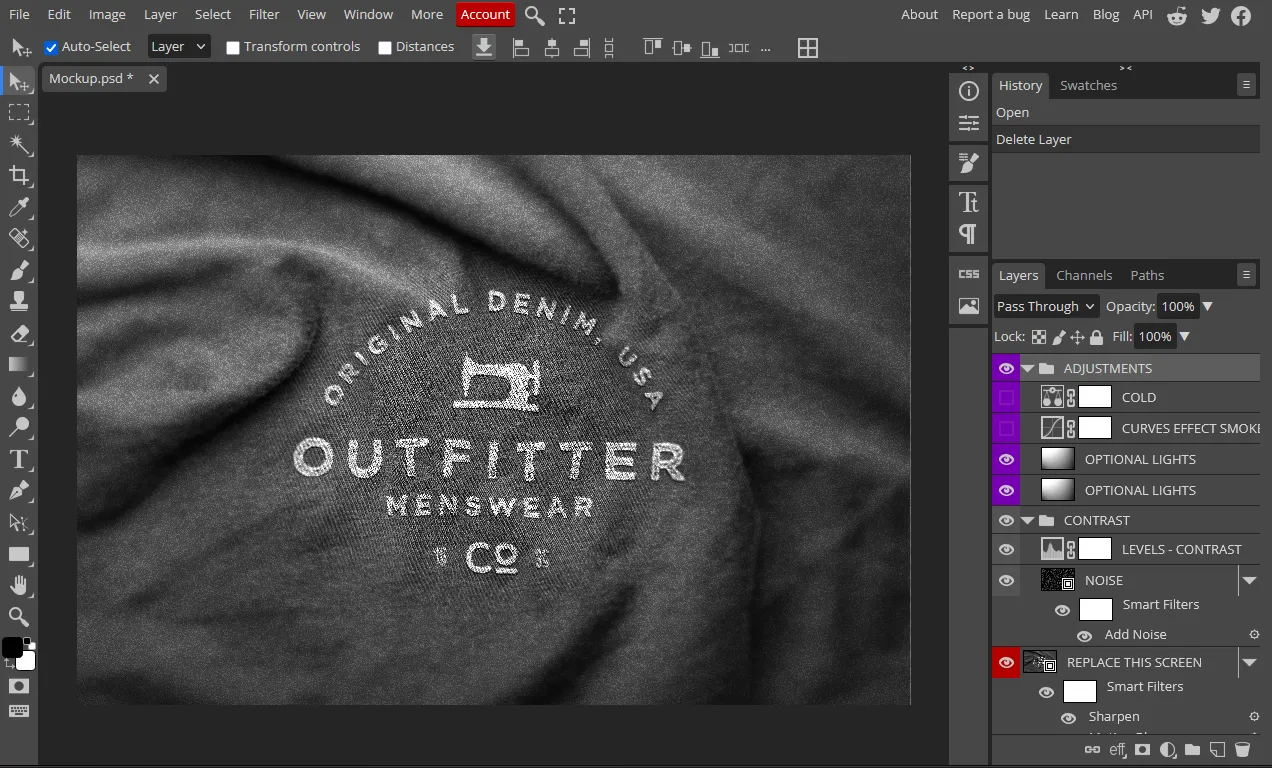The image size is (1272, 768).
Task: Toggle Quick Mask mode
Action: [x=19, y=686]
